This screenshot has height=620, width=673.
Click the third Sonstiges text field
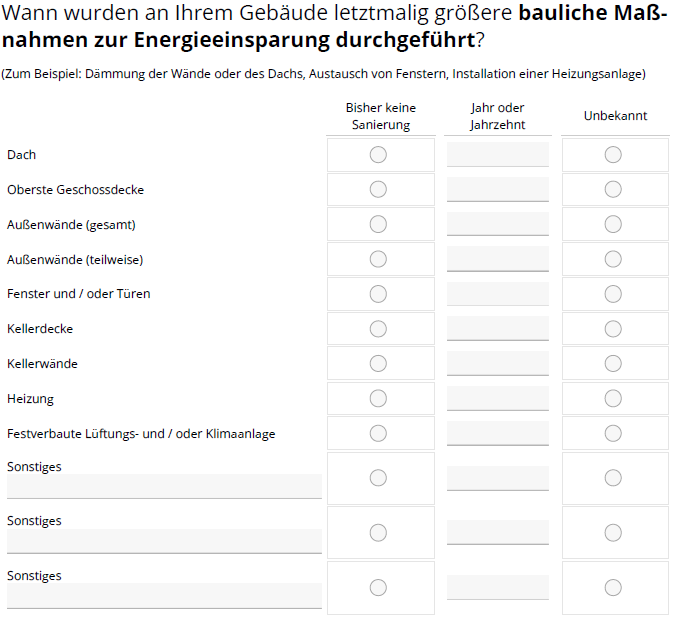tap(164, 596)
